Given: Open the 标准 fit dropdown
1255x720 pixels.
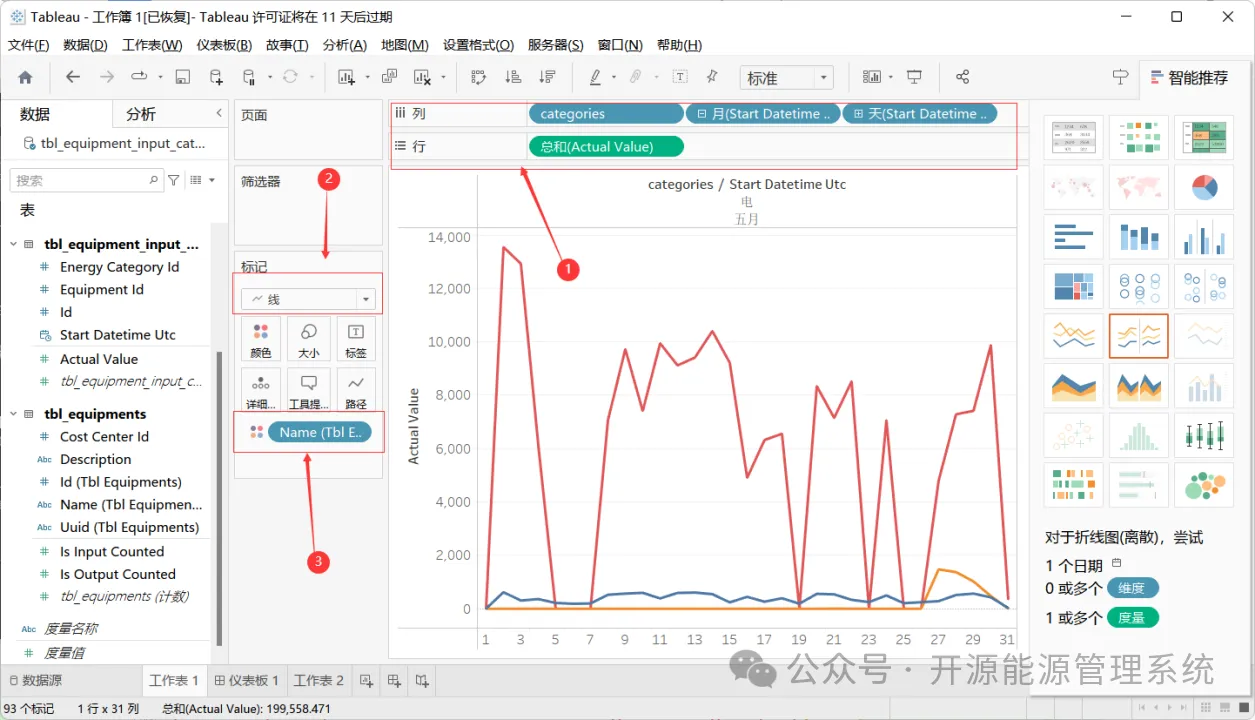Looking at the screenshot, I should pyautogui.click(x=787, y=78).
